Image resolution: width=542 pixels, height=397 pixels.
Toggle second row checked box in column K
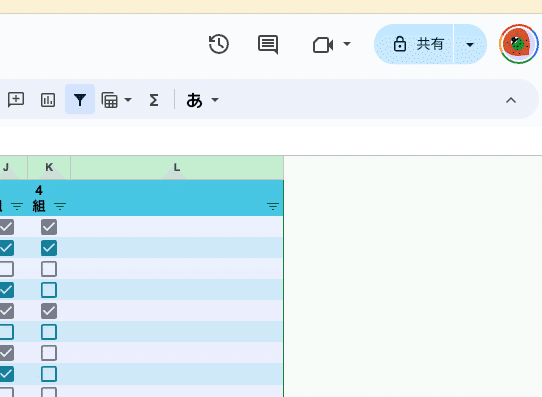click(49, 248)
